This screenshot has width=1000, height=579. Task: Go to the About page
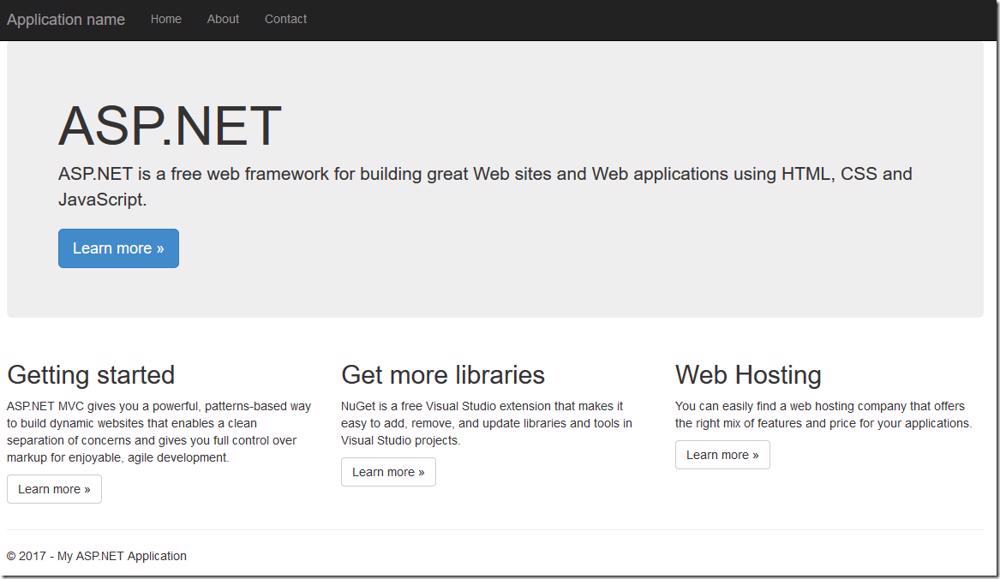coord(223,19)
